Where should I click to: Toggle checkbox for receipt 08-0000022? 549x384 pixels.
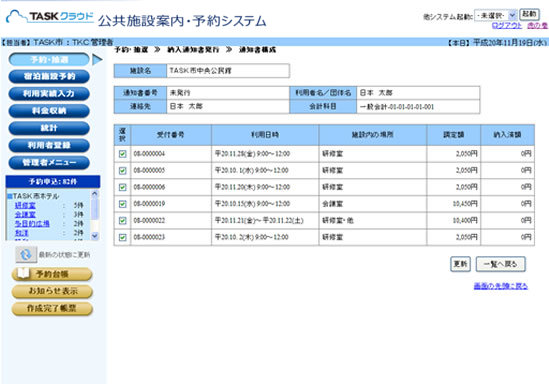click(122, 221)
